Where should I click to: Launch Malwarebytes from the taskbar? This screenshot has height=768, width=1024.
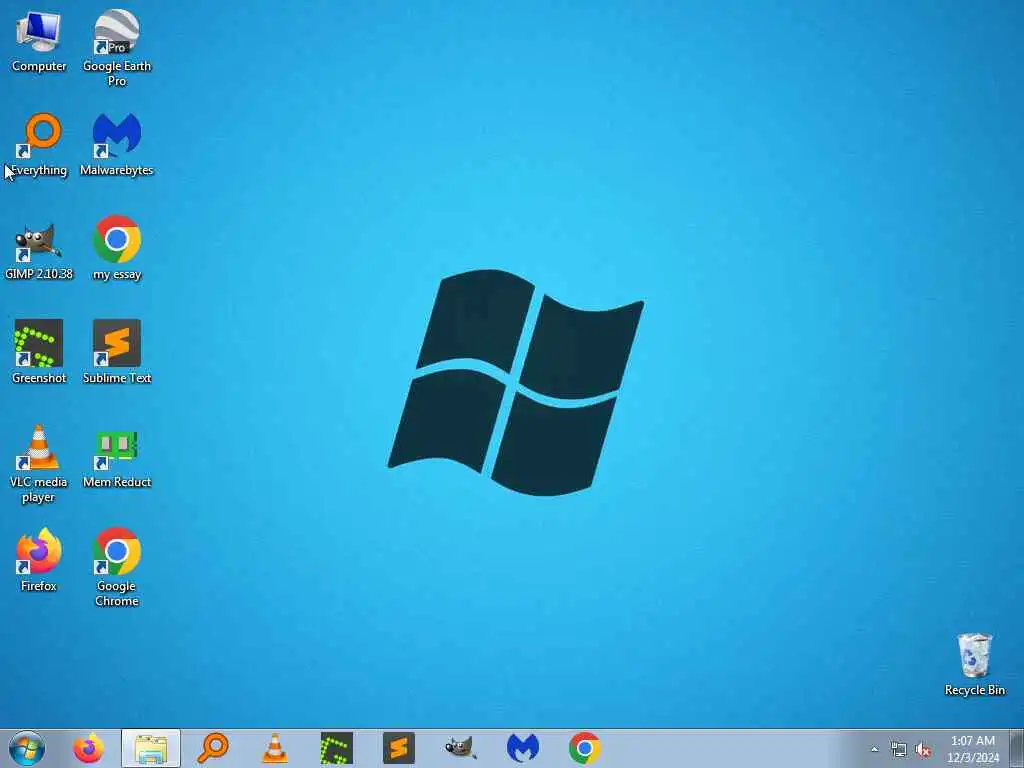click(523, 748)
